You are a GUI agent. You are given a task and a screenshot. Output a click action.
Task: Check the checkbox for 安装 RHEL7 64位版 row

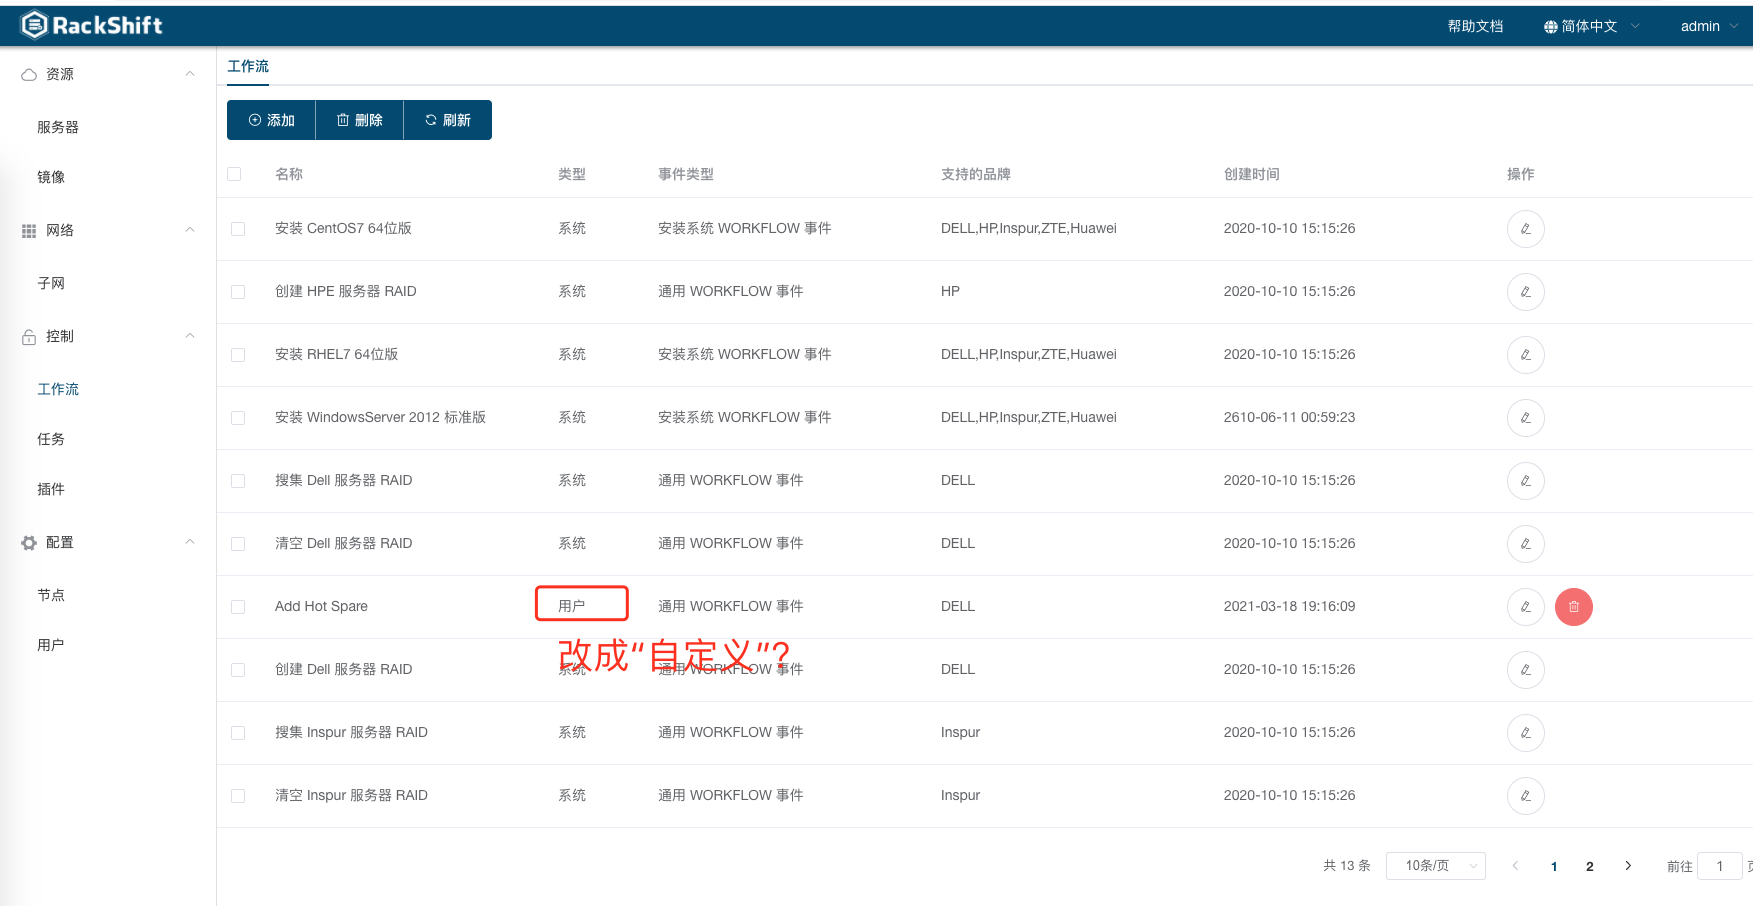pos(238,354)
